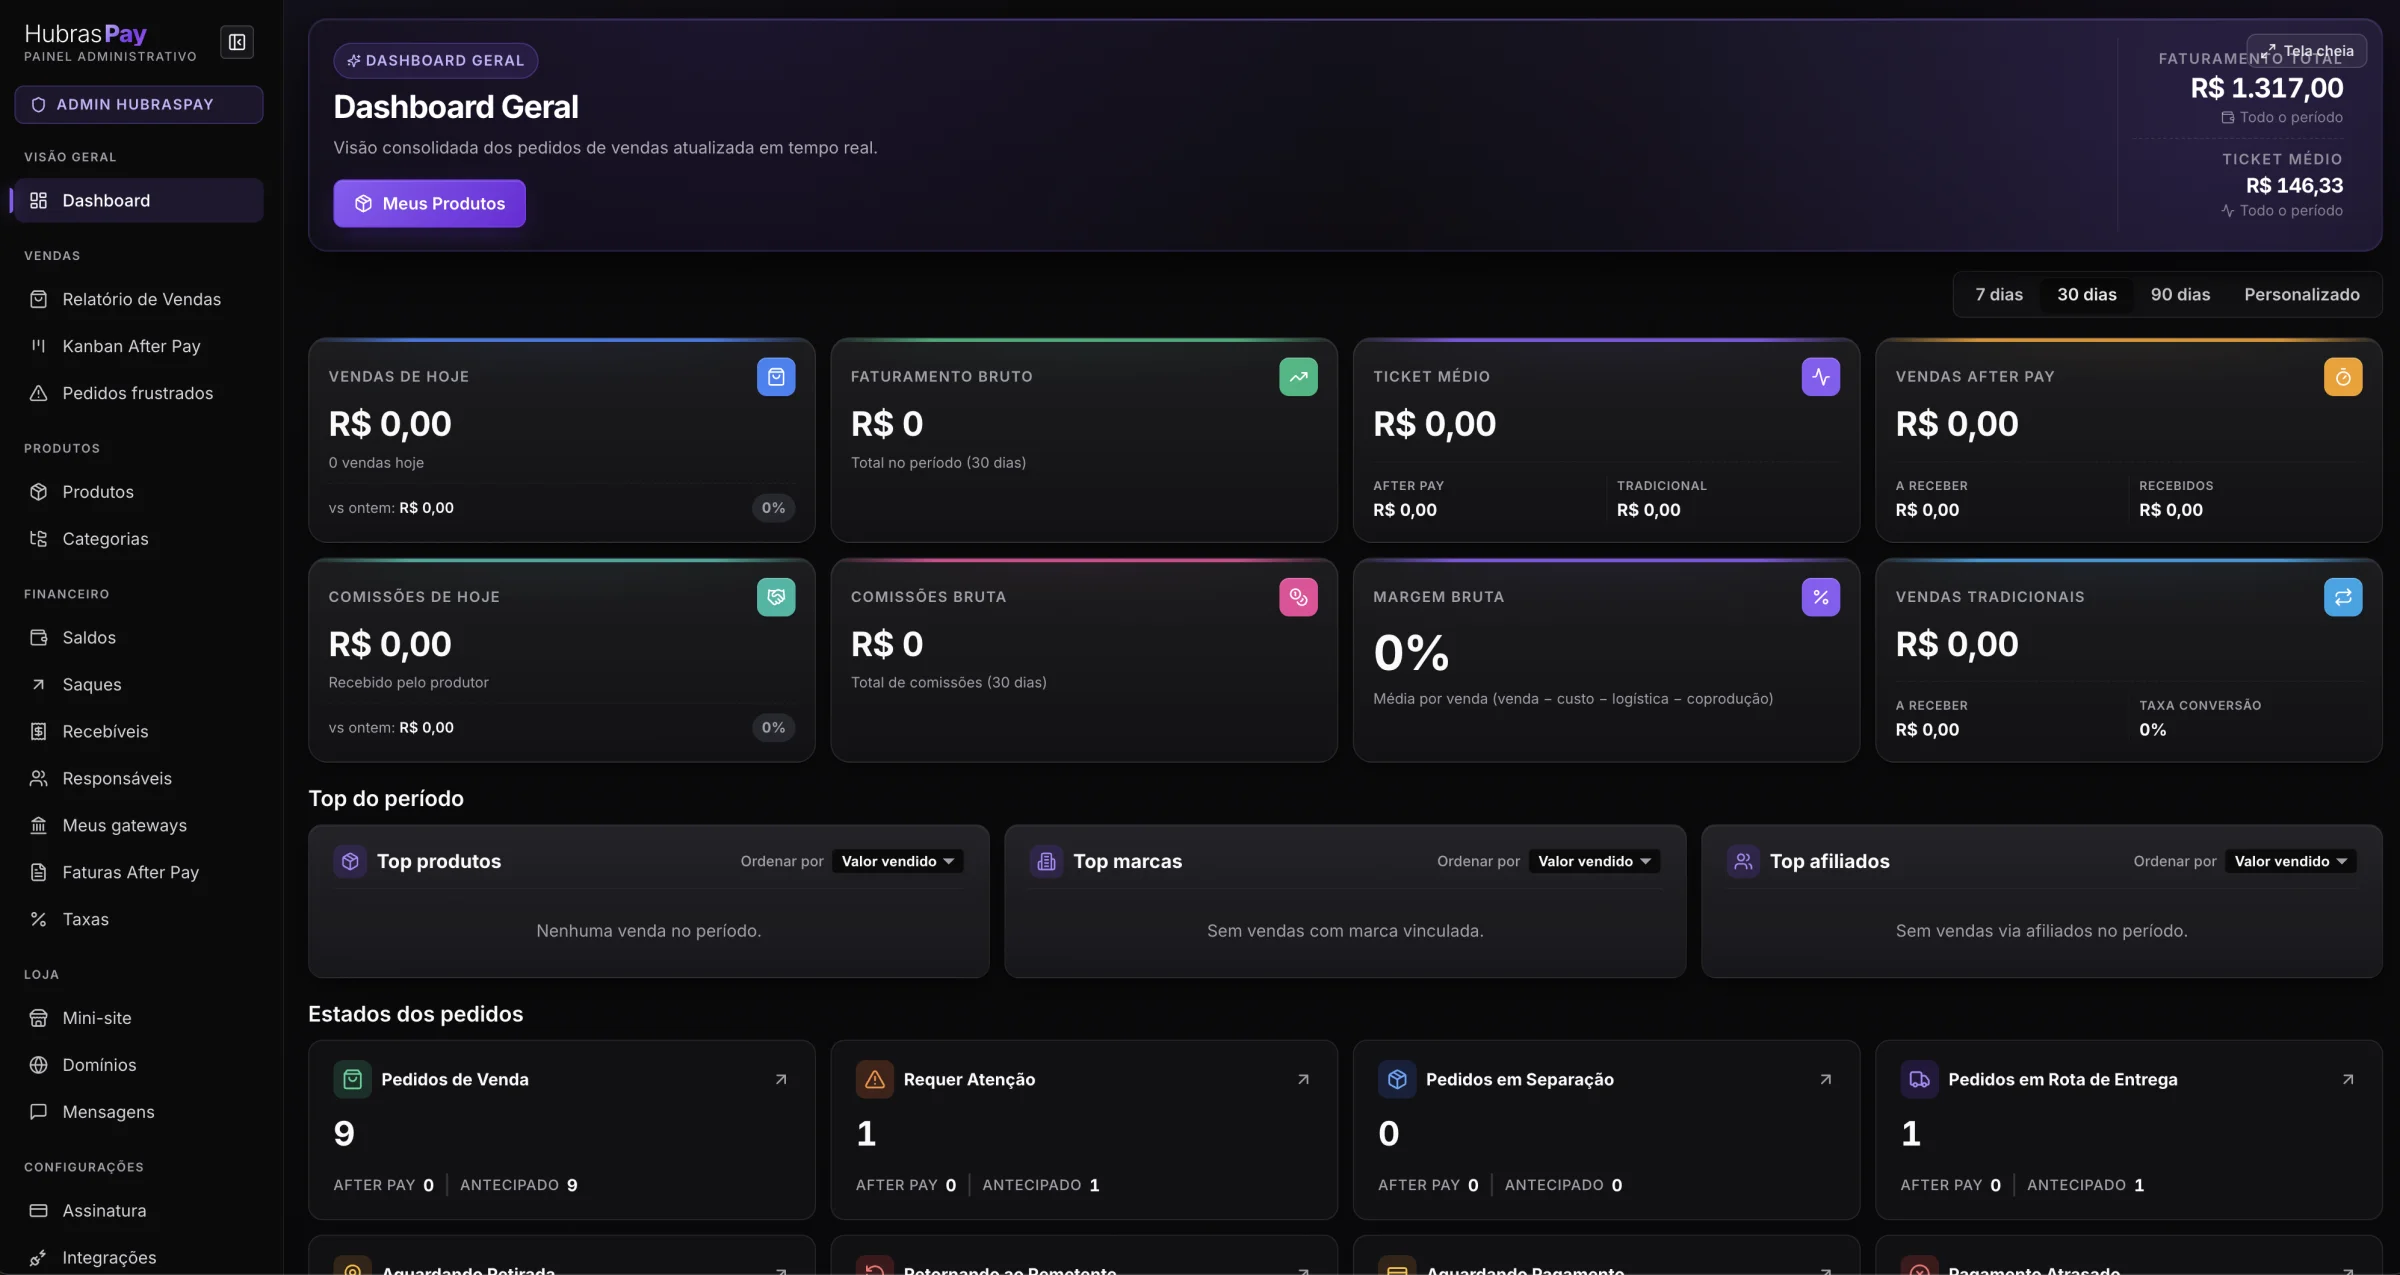Go to Faturas After Pay
This screenshot has height=1275, width=2400.
point(139,872)
